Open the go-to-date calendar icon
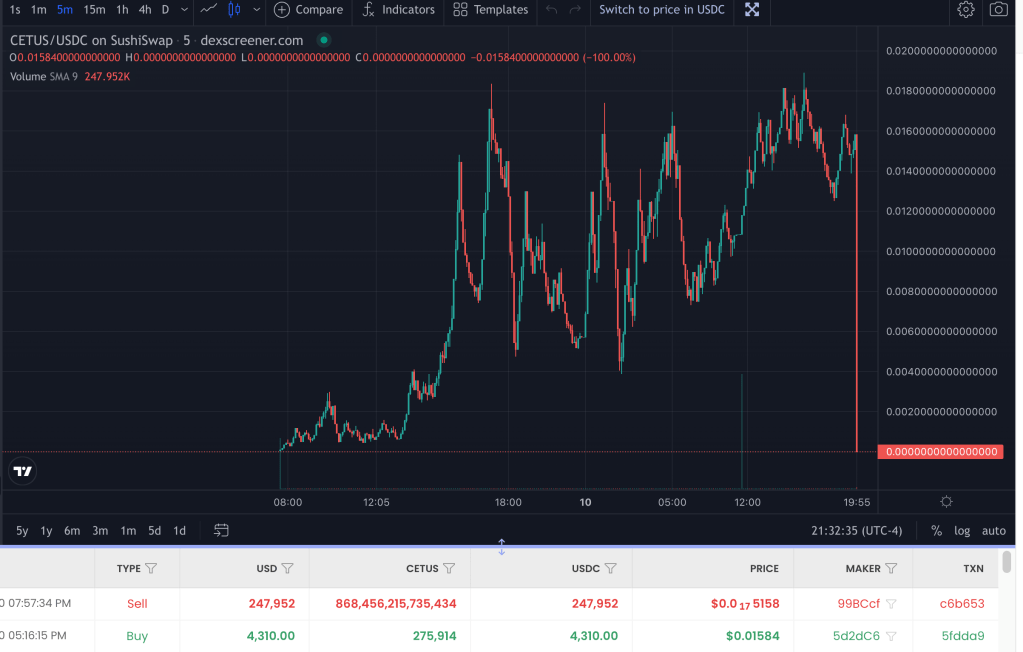The width and height of the screenshot is (1023, 652). click(221, 530)
